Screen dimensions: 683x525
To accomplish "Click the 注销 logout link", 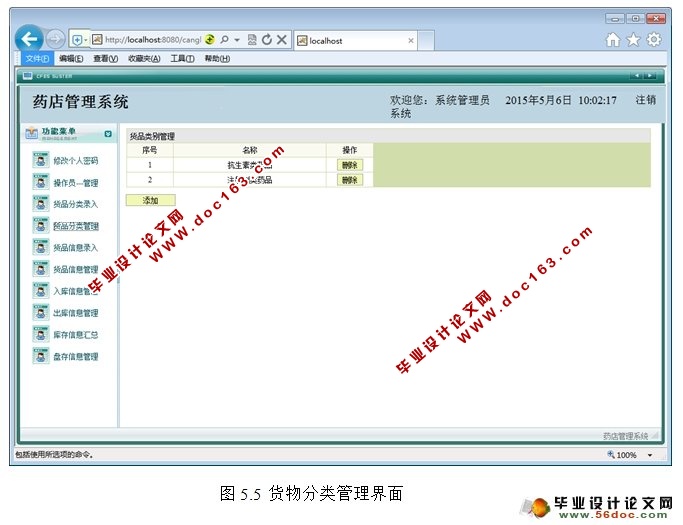I will click(x=645, y=100).
